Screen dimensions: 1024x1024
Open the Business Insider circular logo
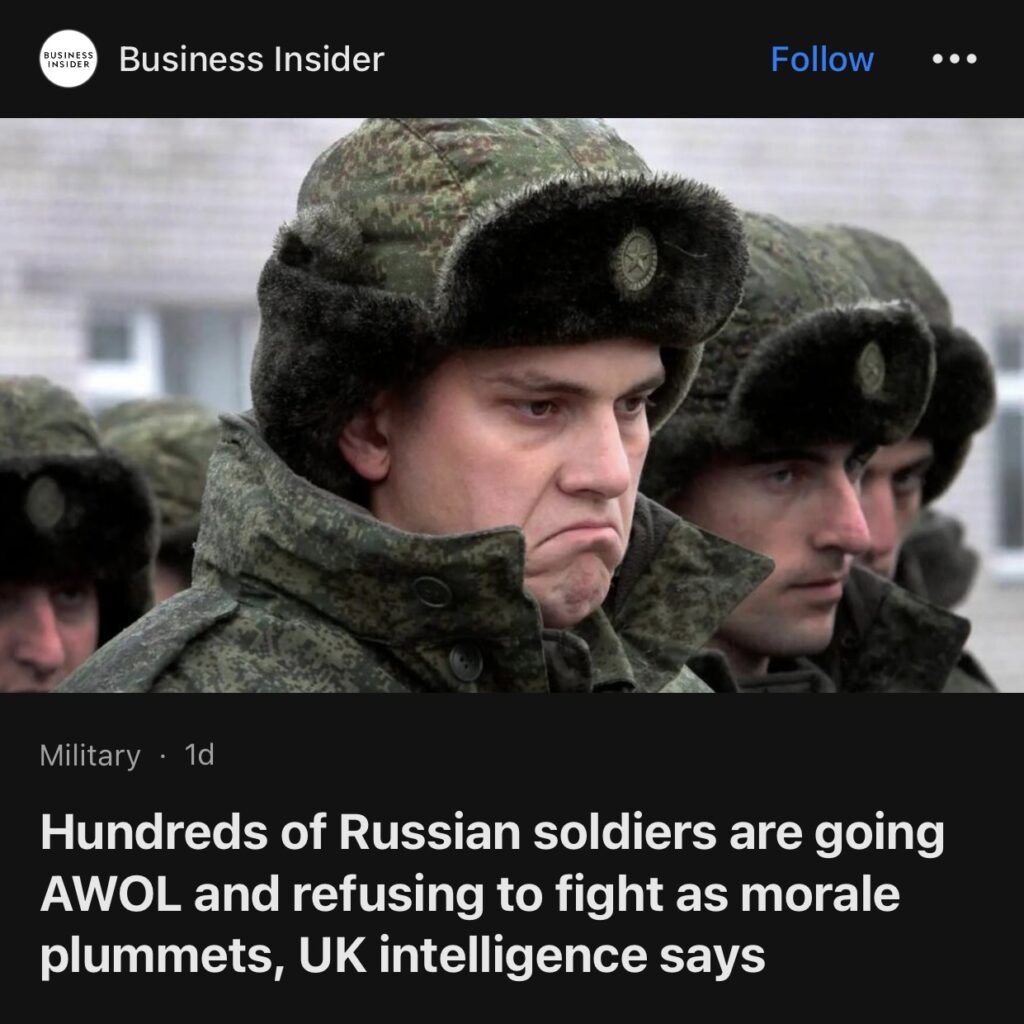[68, 59]
